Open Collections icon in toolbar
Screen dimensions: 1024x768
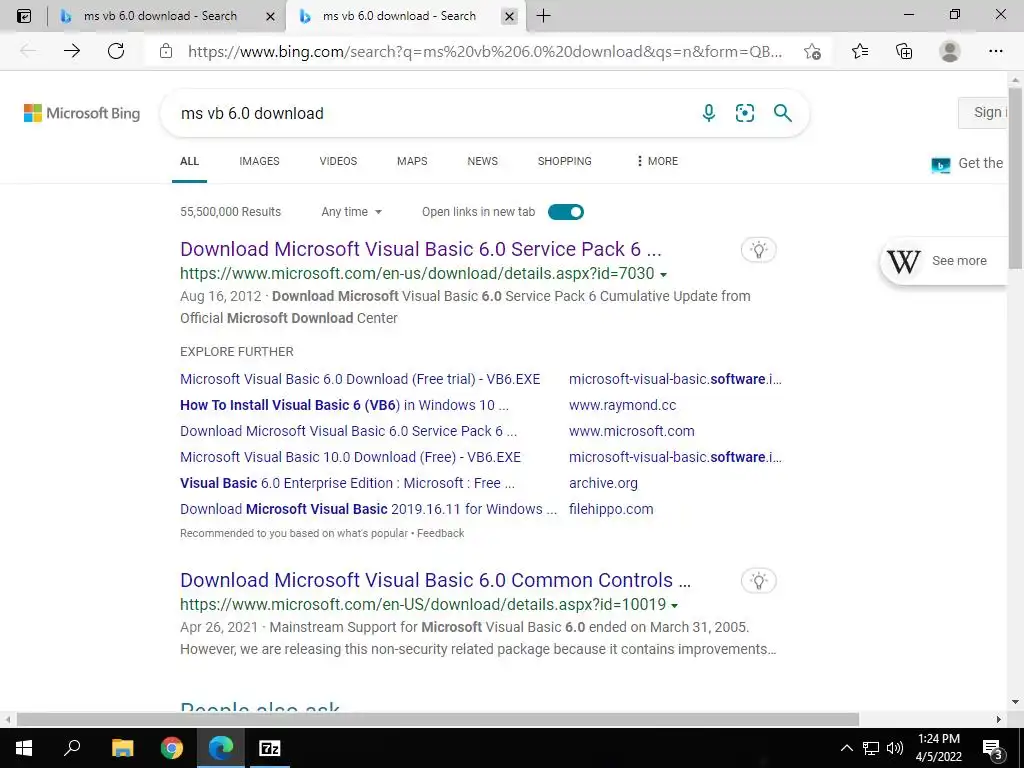point(904,51)
